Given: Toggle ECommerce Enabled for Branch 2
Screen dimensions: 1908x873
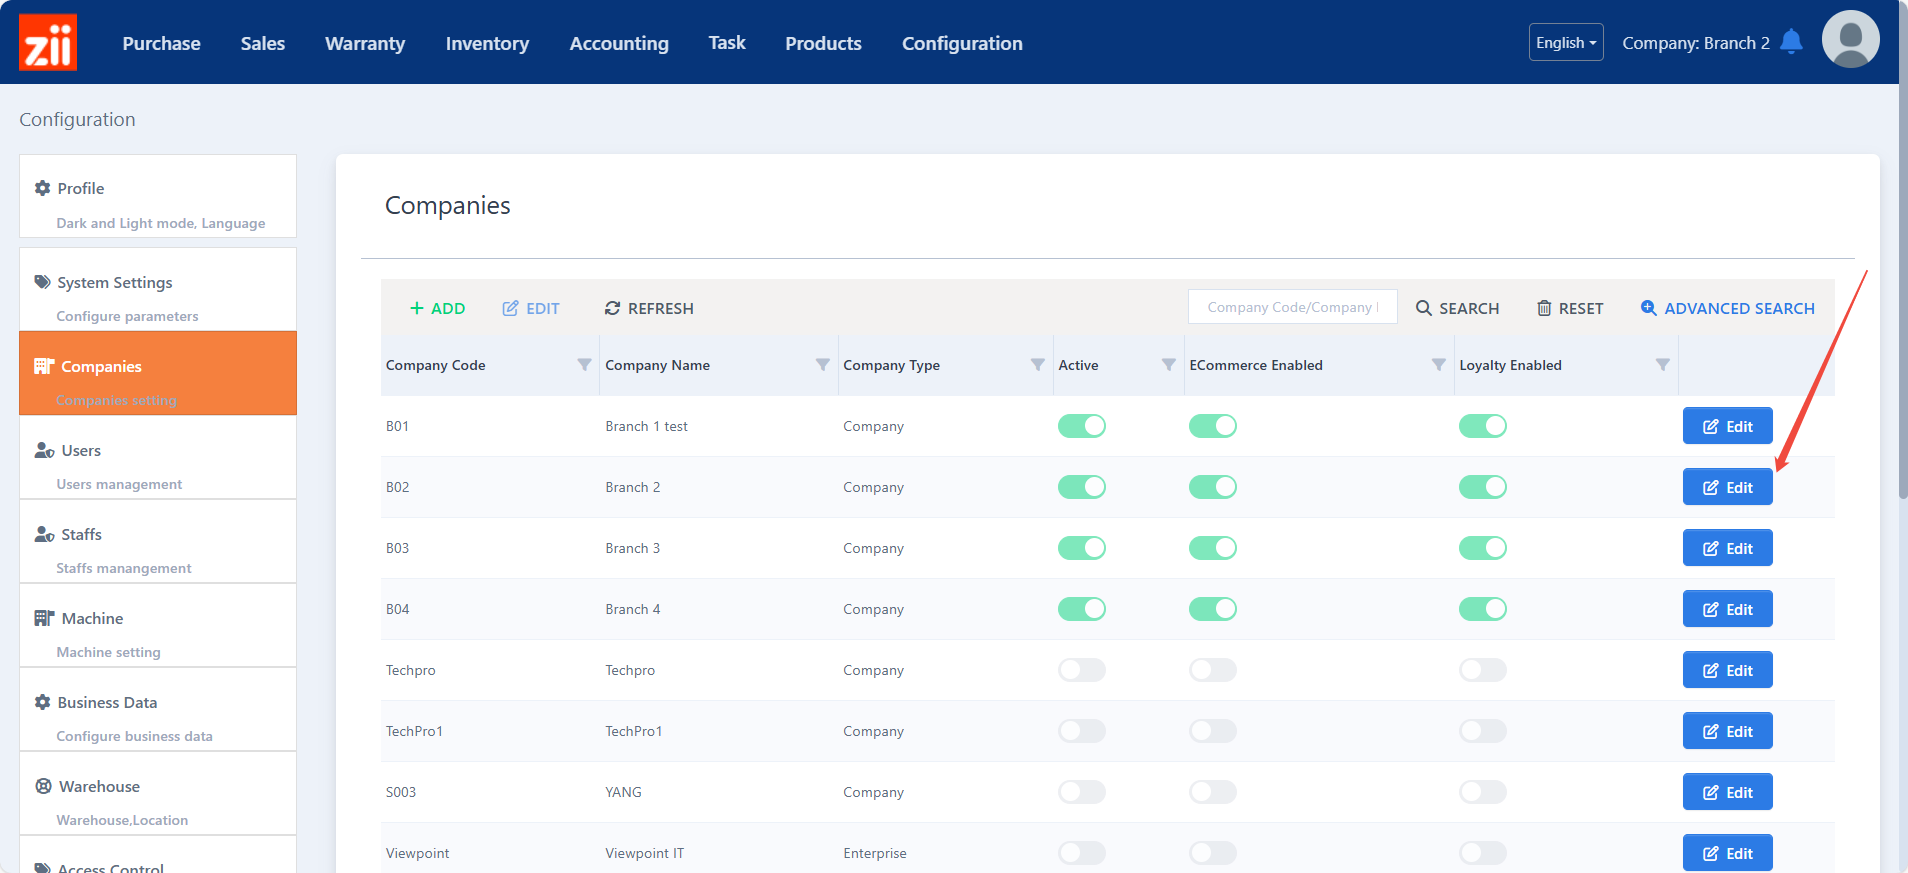Looking at the screenshot, I should tap(1213, 487).
